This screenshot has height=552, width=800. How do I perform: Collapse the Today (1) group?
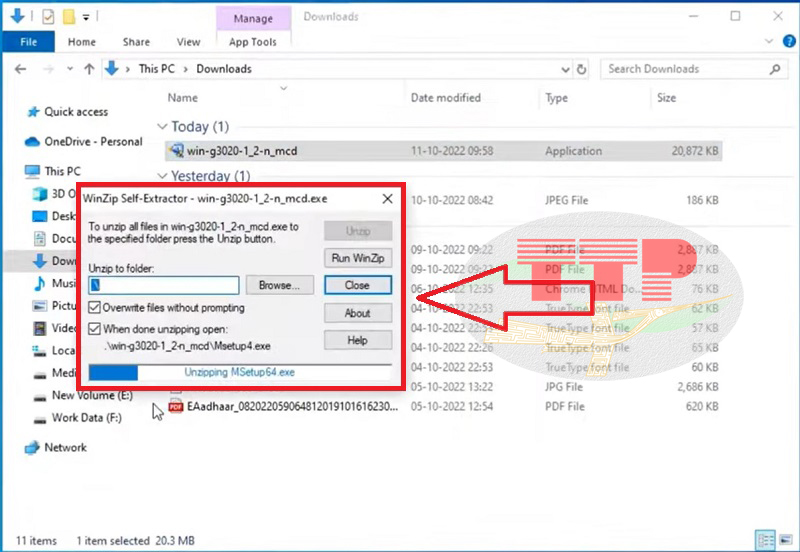[x=162, y=127]
